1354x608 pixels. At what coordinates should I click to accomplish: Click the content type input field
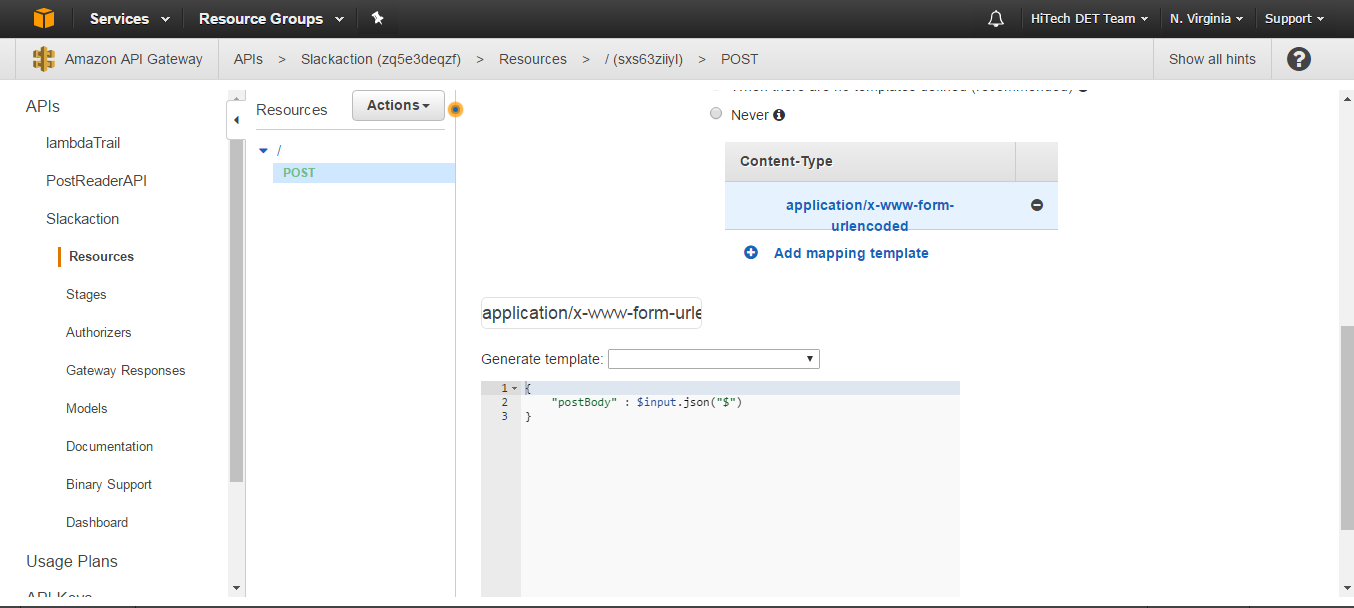[591, 313]
